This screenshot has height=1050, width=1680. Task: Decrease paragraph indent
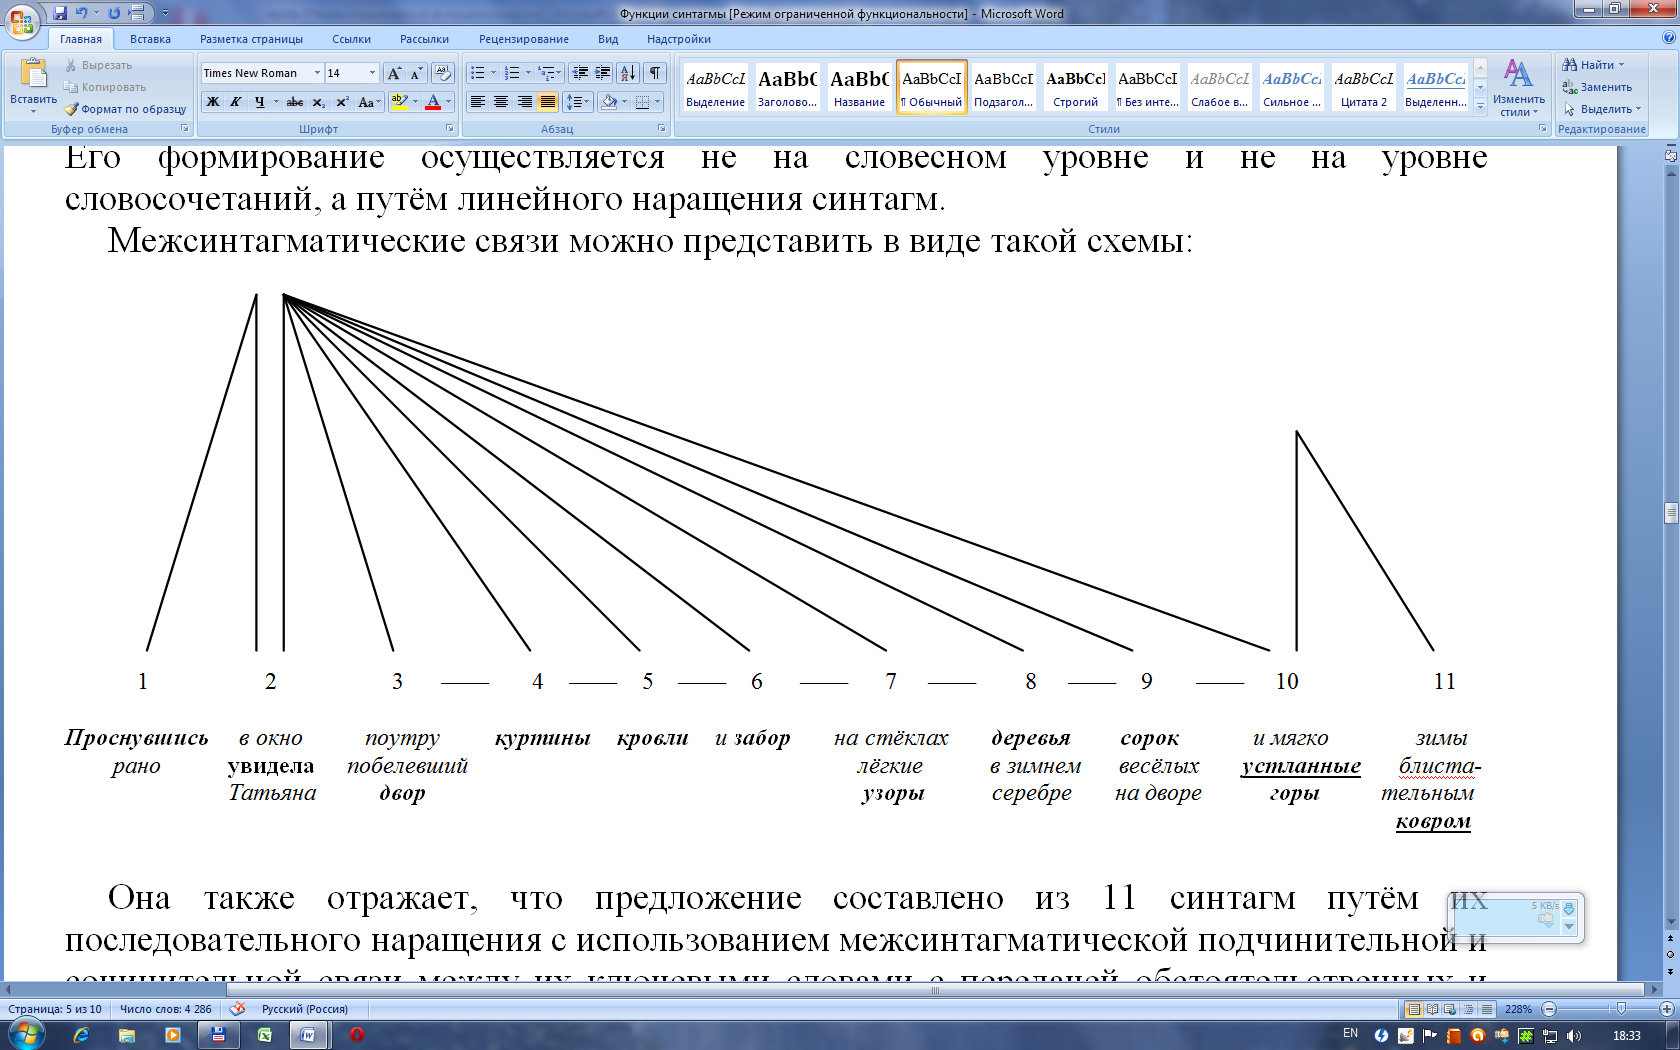580,73
